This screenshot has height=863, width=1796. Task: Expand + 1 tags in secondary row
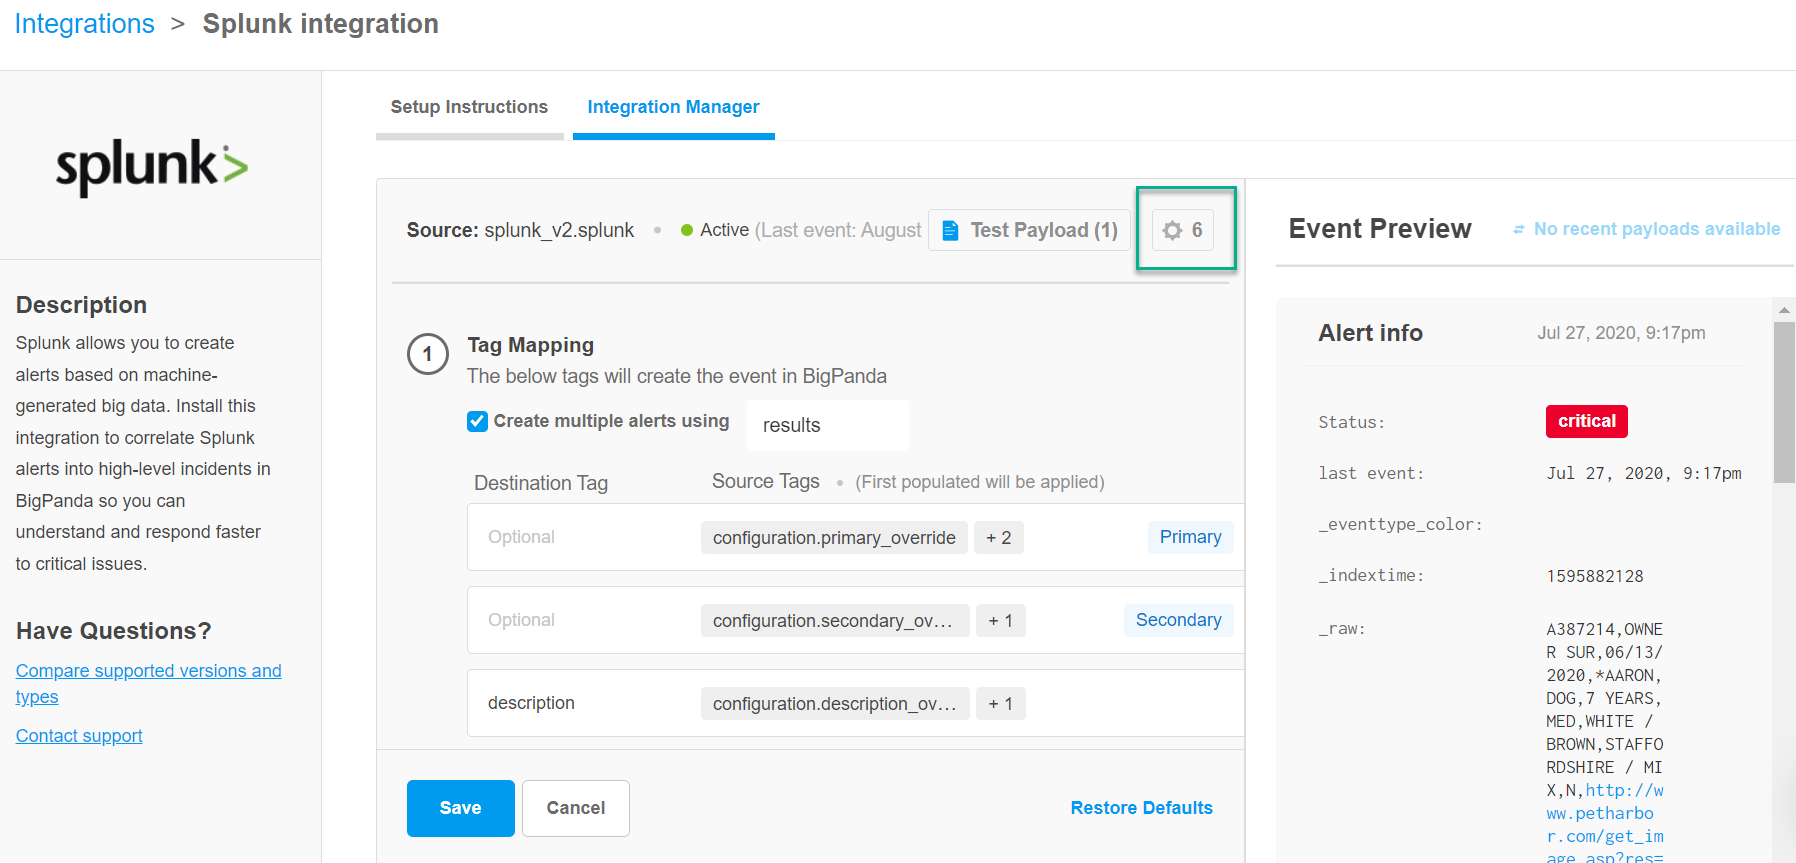point(1000,621)
